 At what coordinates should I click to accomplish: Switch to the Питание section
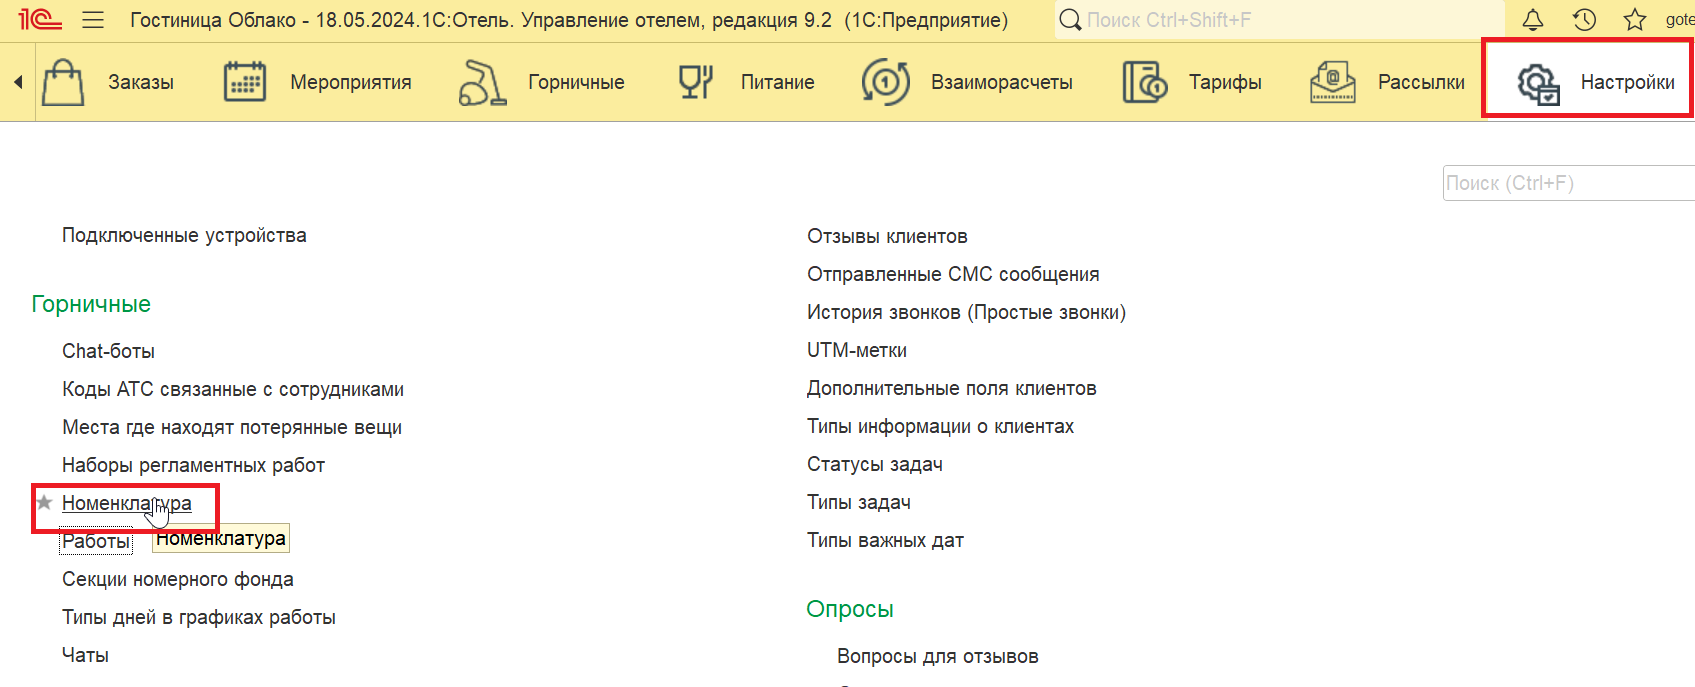tap(778, 82)
